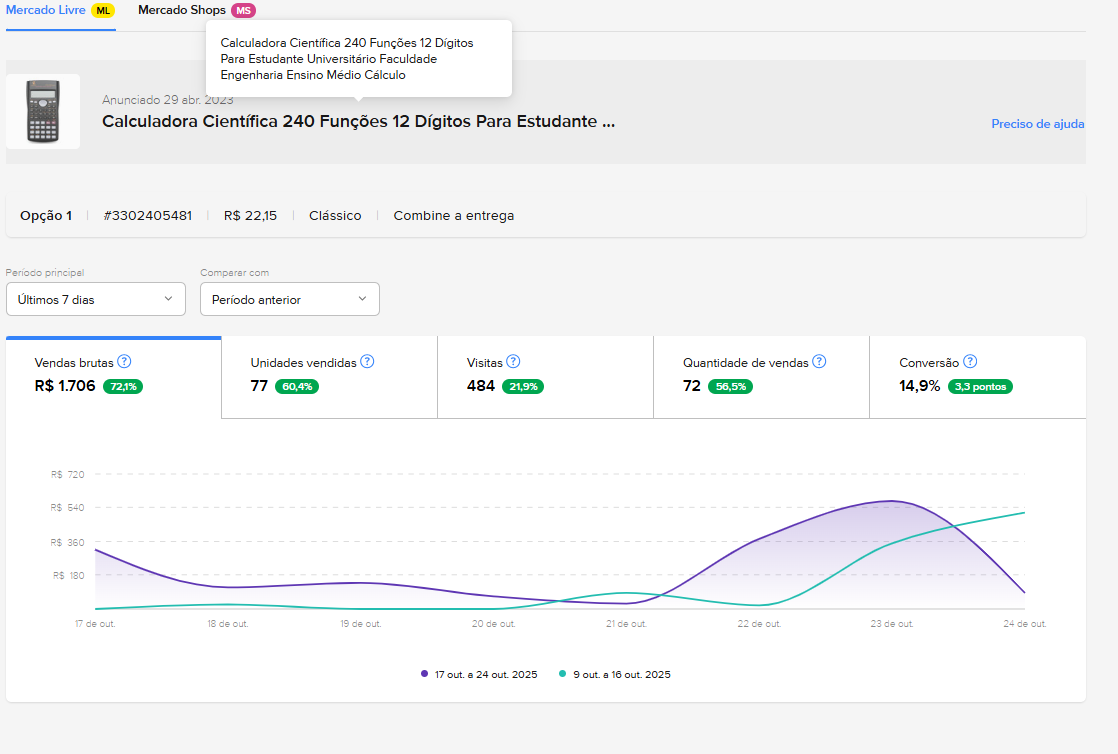This screenshot has width=1118, height=754.
Task: Select the Mercado Livre tab
Action: click(x=46, y=10)
